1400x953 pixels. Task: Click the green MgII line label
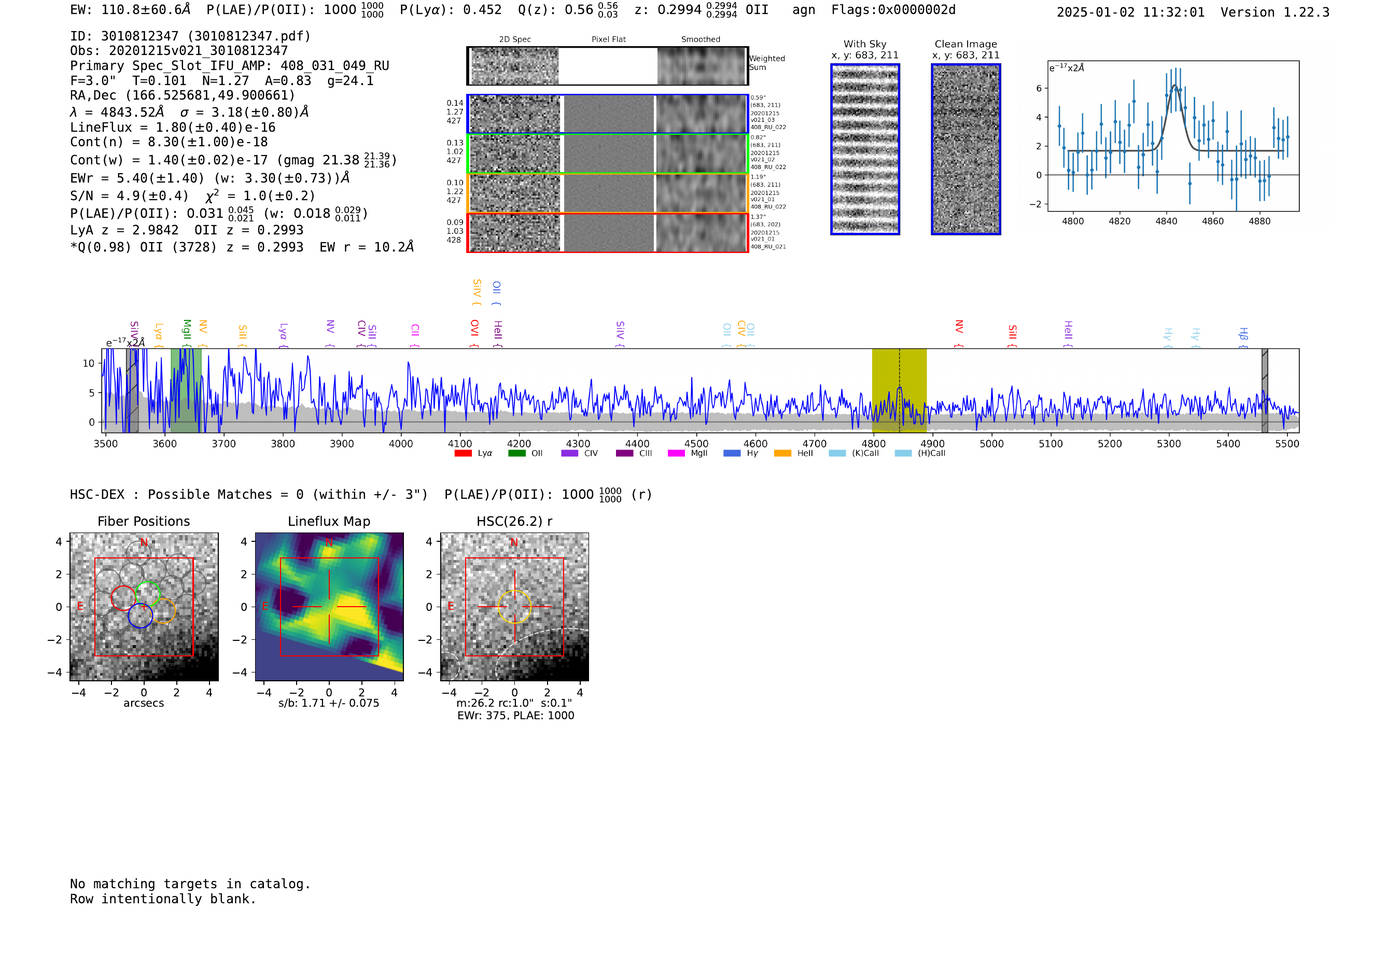(186, 332)
